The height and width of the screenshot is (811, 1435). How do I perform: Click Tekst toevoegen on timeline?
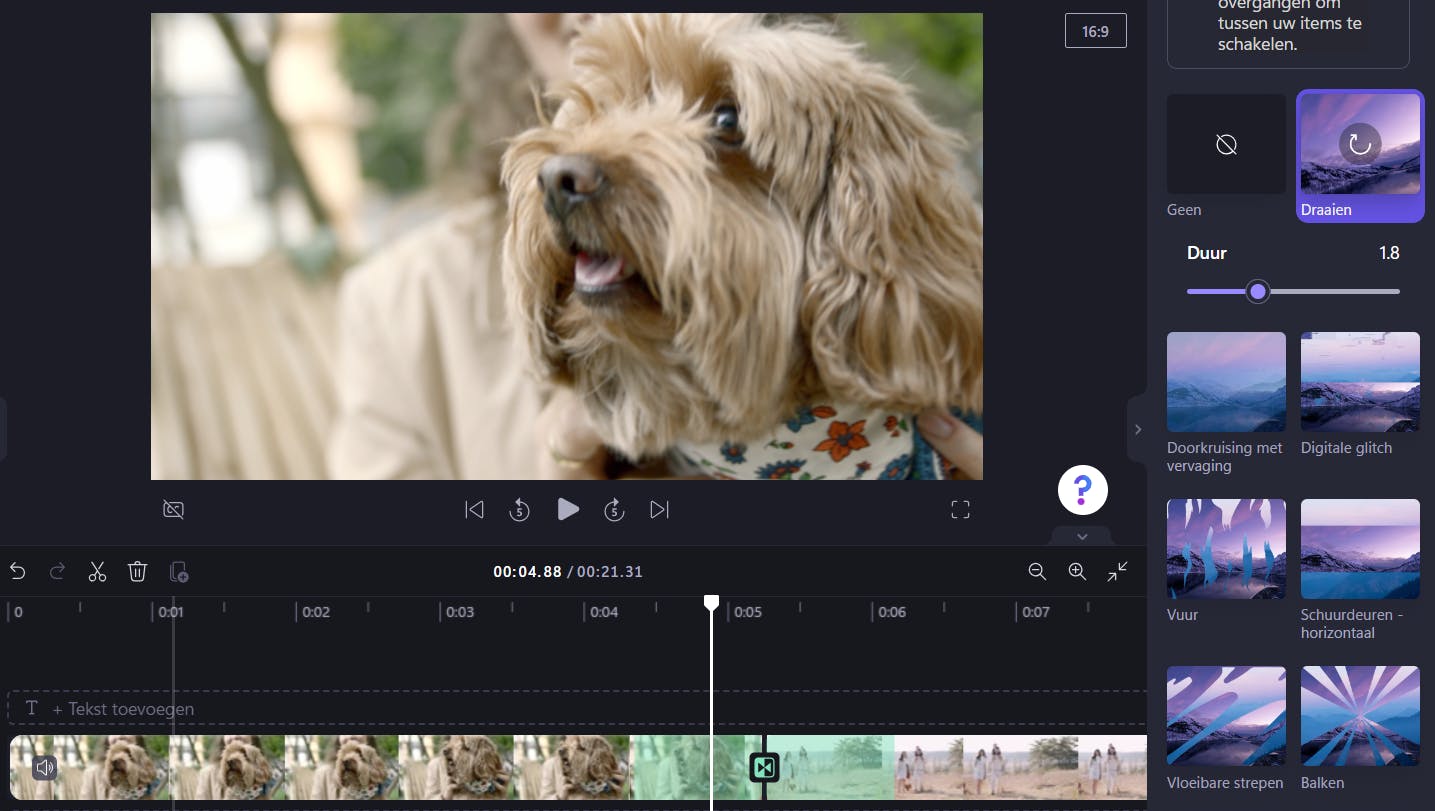pos(123,708)
